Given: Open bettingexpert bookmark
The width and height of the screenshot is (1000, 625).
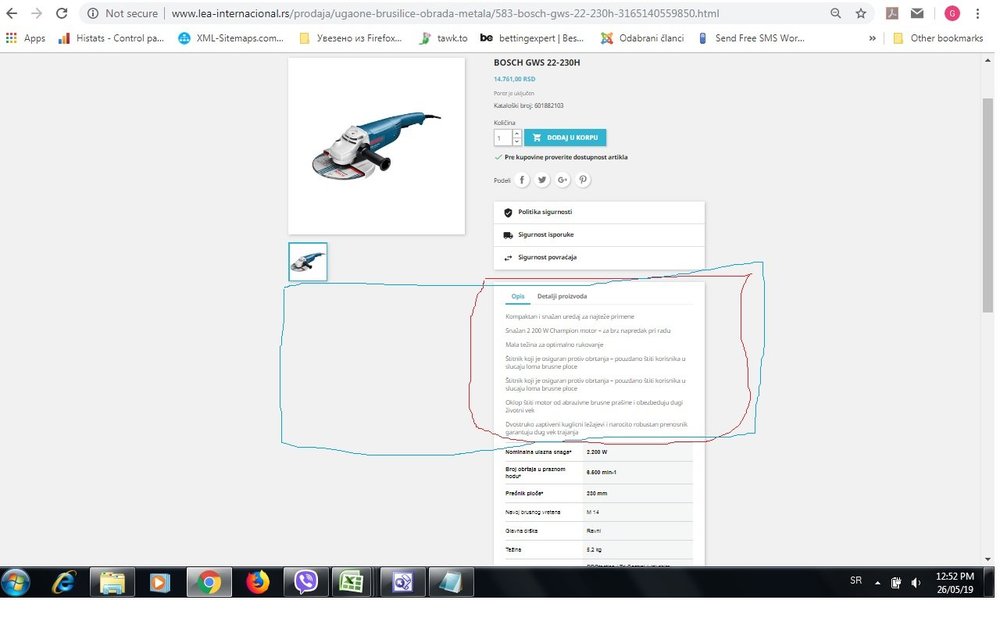Looking at the screenshot, I should point(532,38).
